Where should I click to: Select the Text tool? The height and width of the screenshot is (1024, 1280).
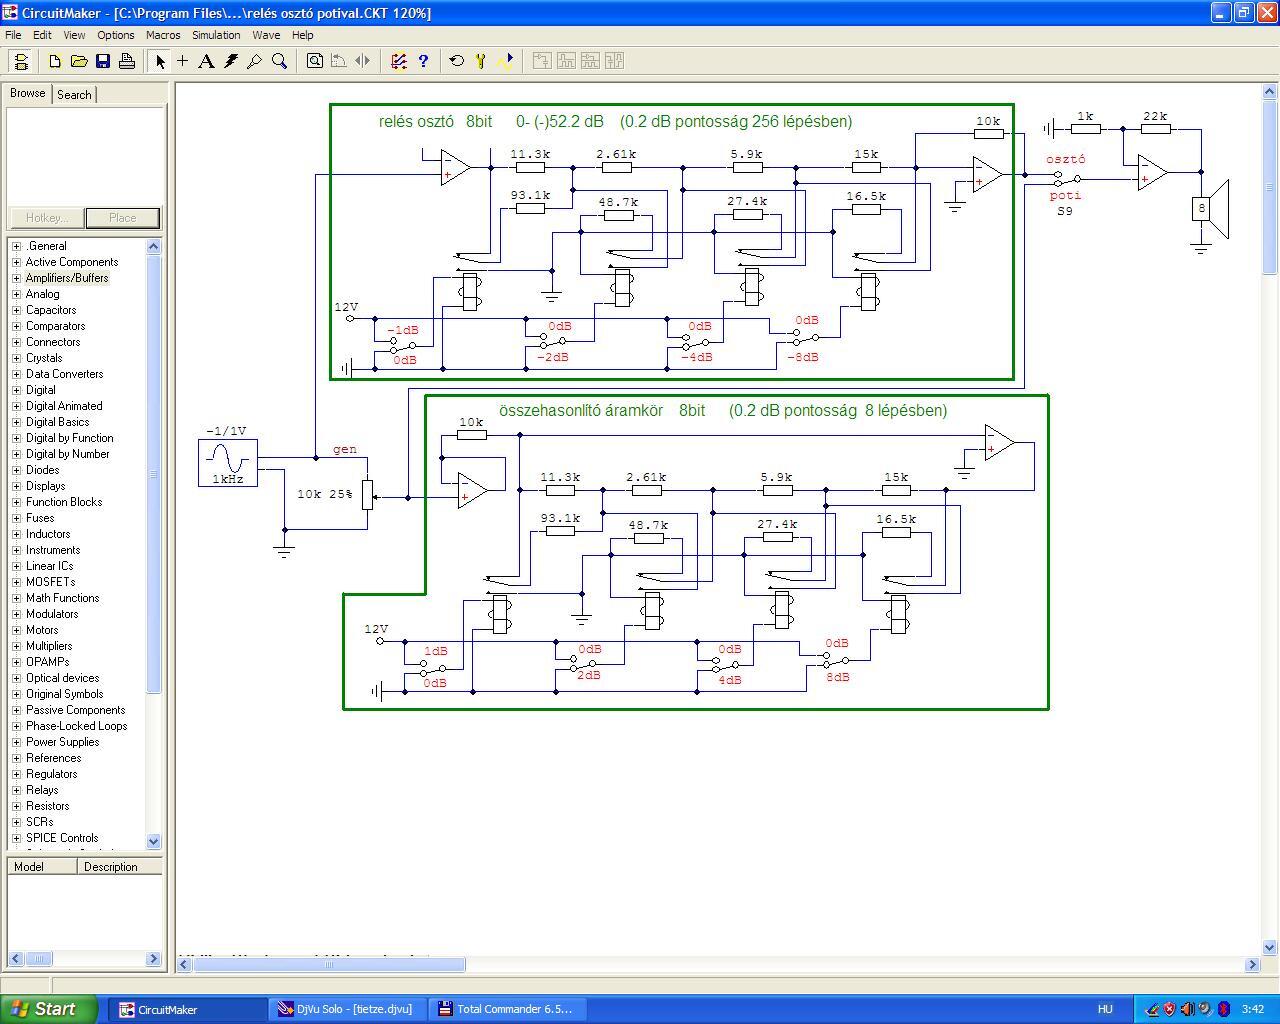click(207, 61)
